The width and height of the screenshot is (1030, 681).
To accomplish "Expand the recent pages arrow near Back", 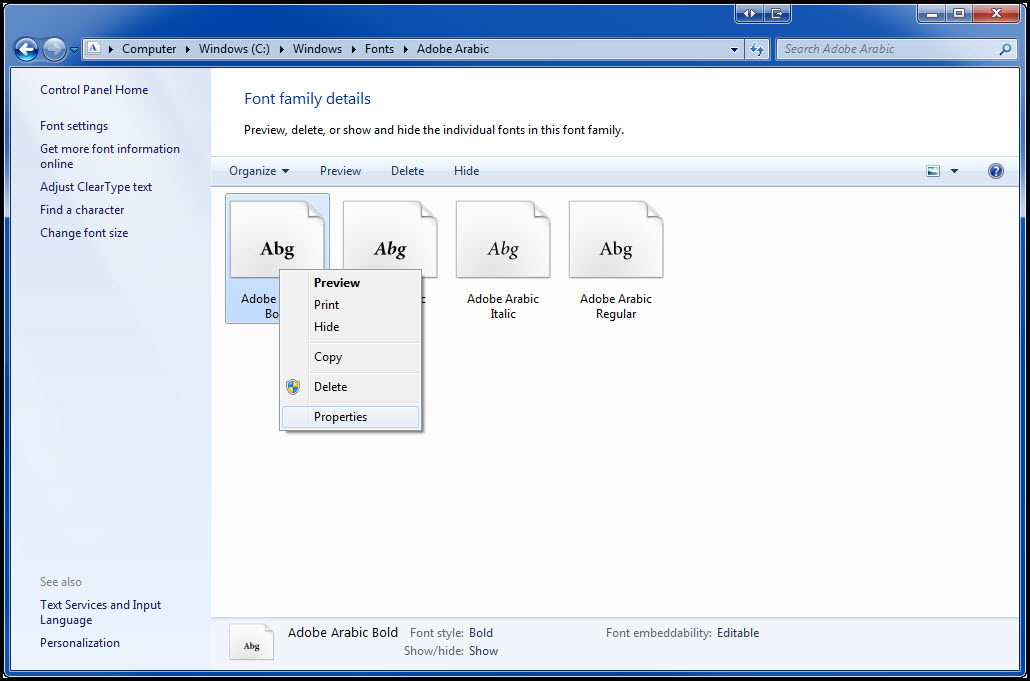I will (75, 50).
